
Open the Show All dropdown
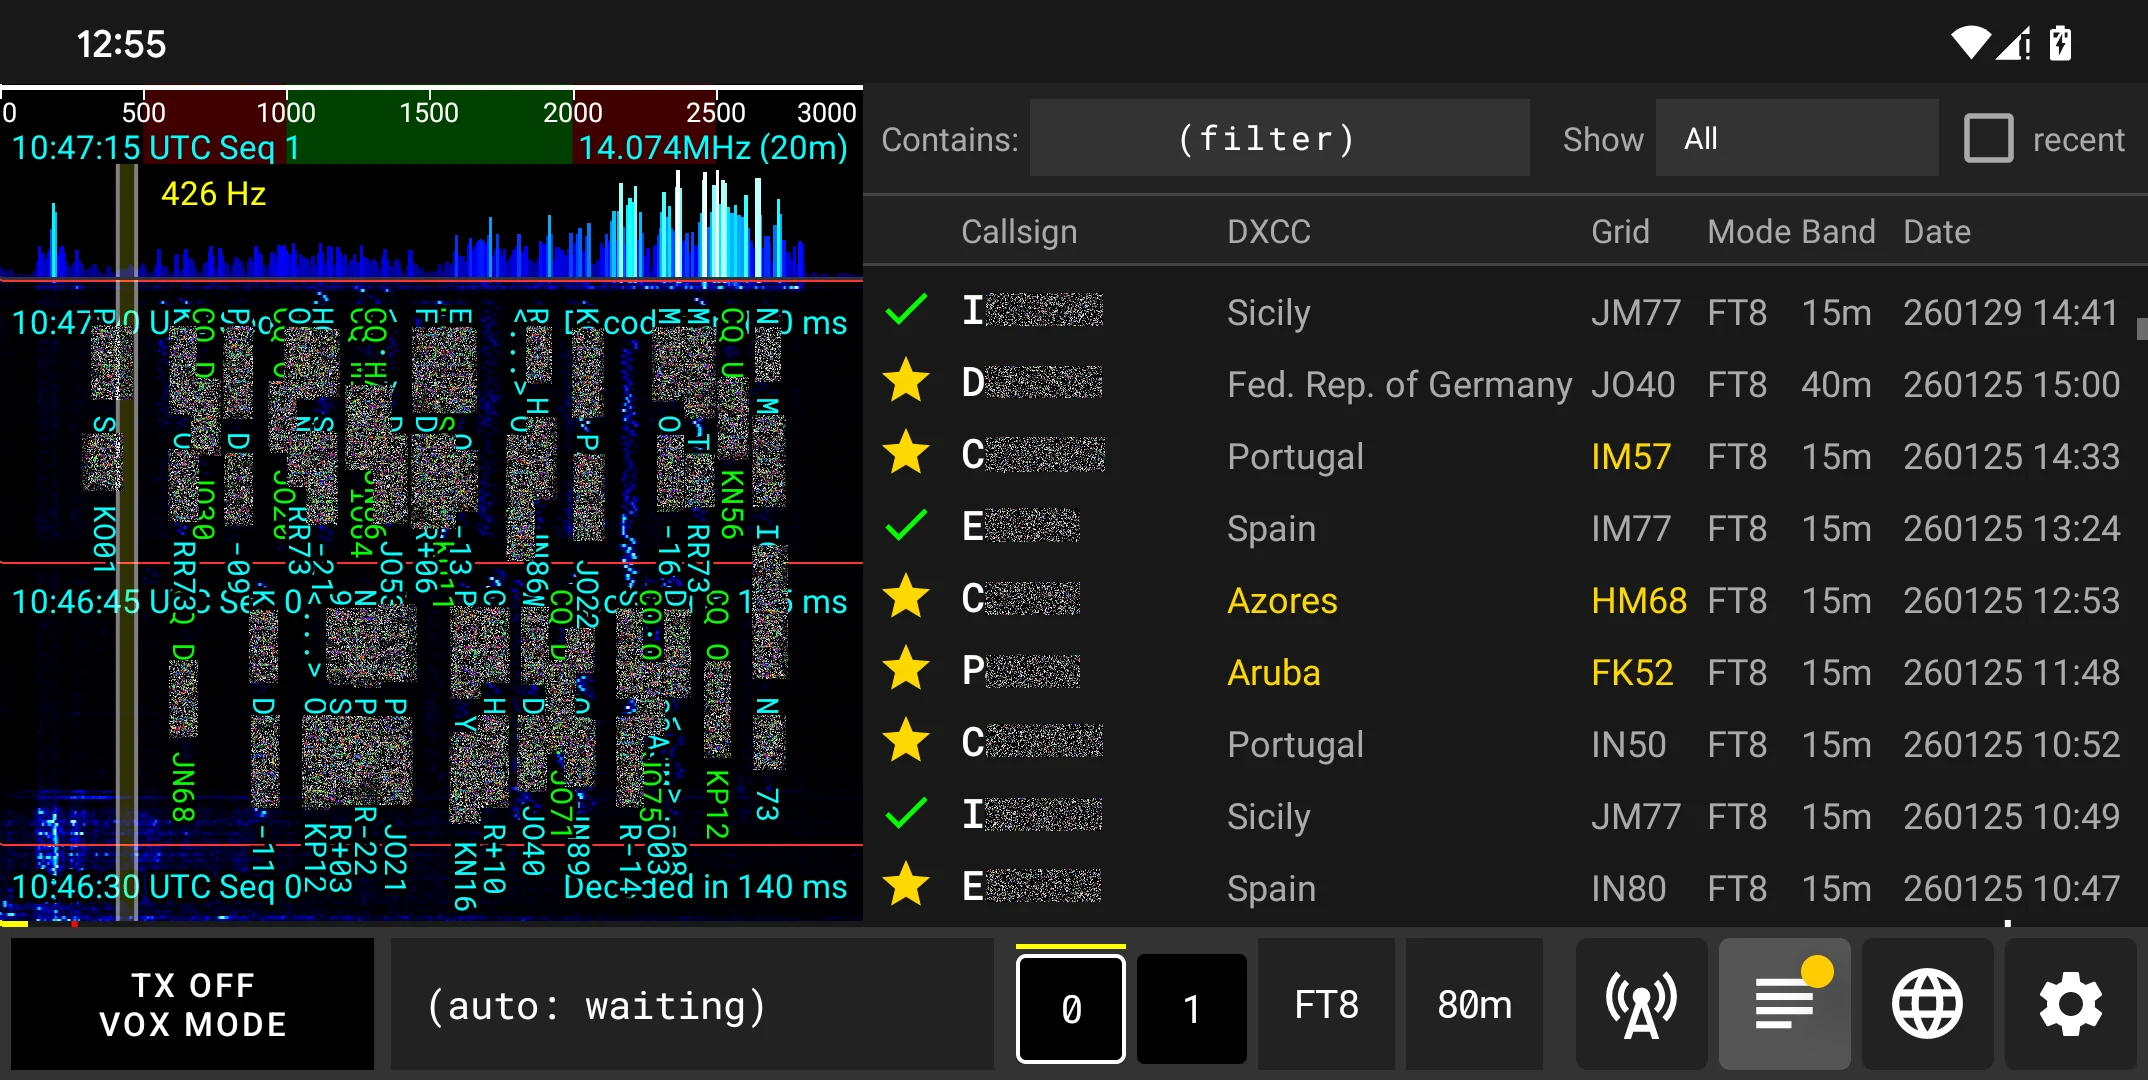(1797, 139)
